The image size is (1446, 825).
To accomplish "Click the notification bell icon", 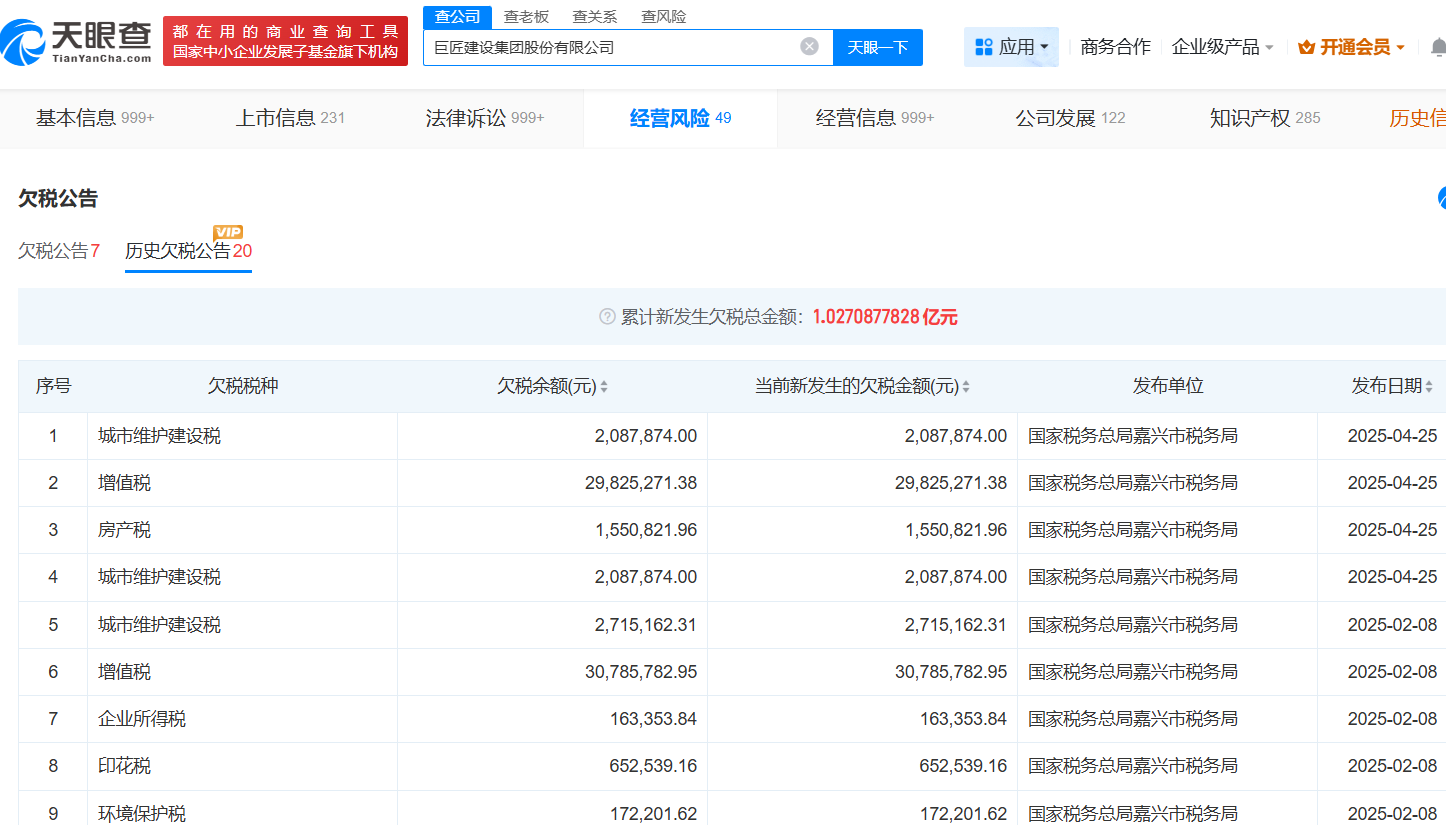I will [1437, 47].
